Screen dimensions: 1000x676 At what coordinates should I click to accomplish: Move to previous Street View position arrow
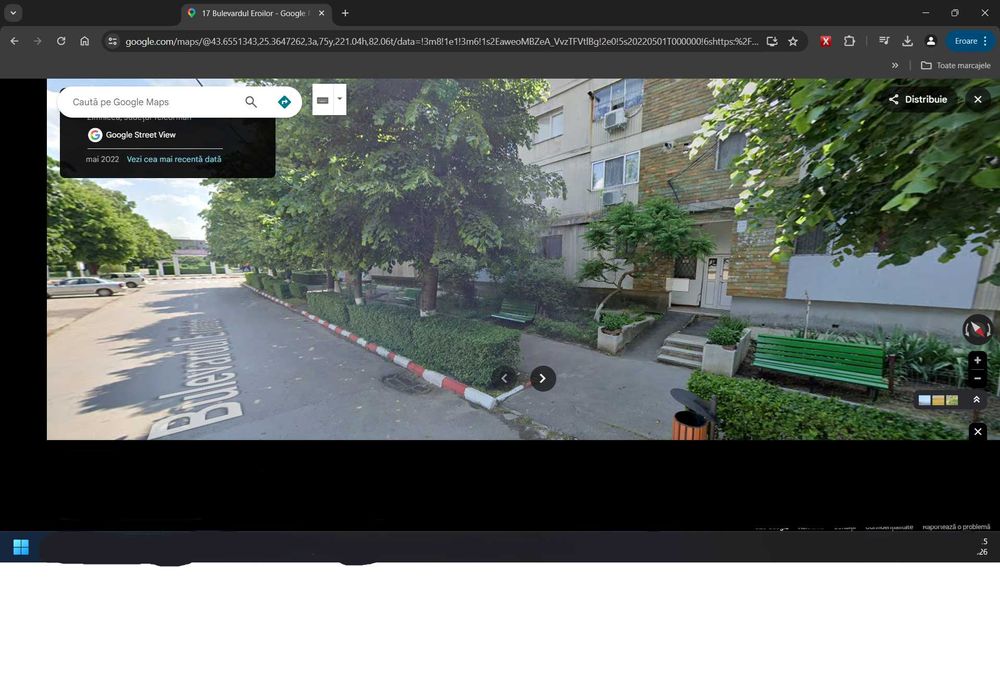click(x=504, y=378)
